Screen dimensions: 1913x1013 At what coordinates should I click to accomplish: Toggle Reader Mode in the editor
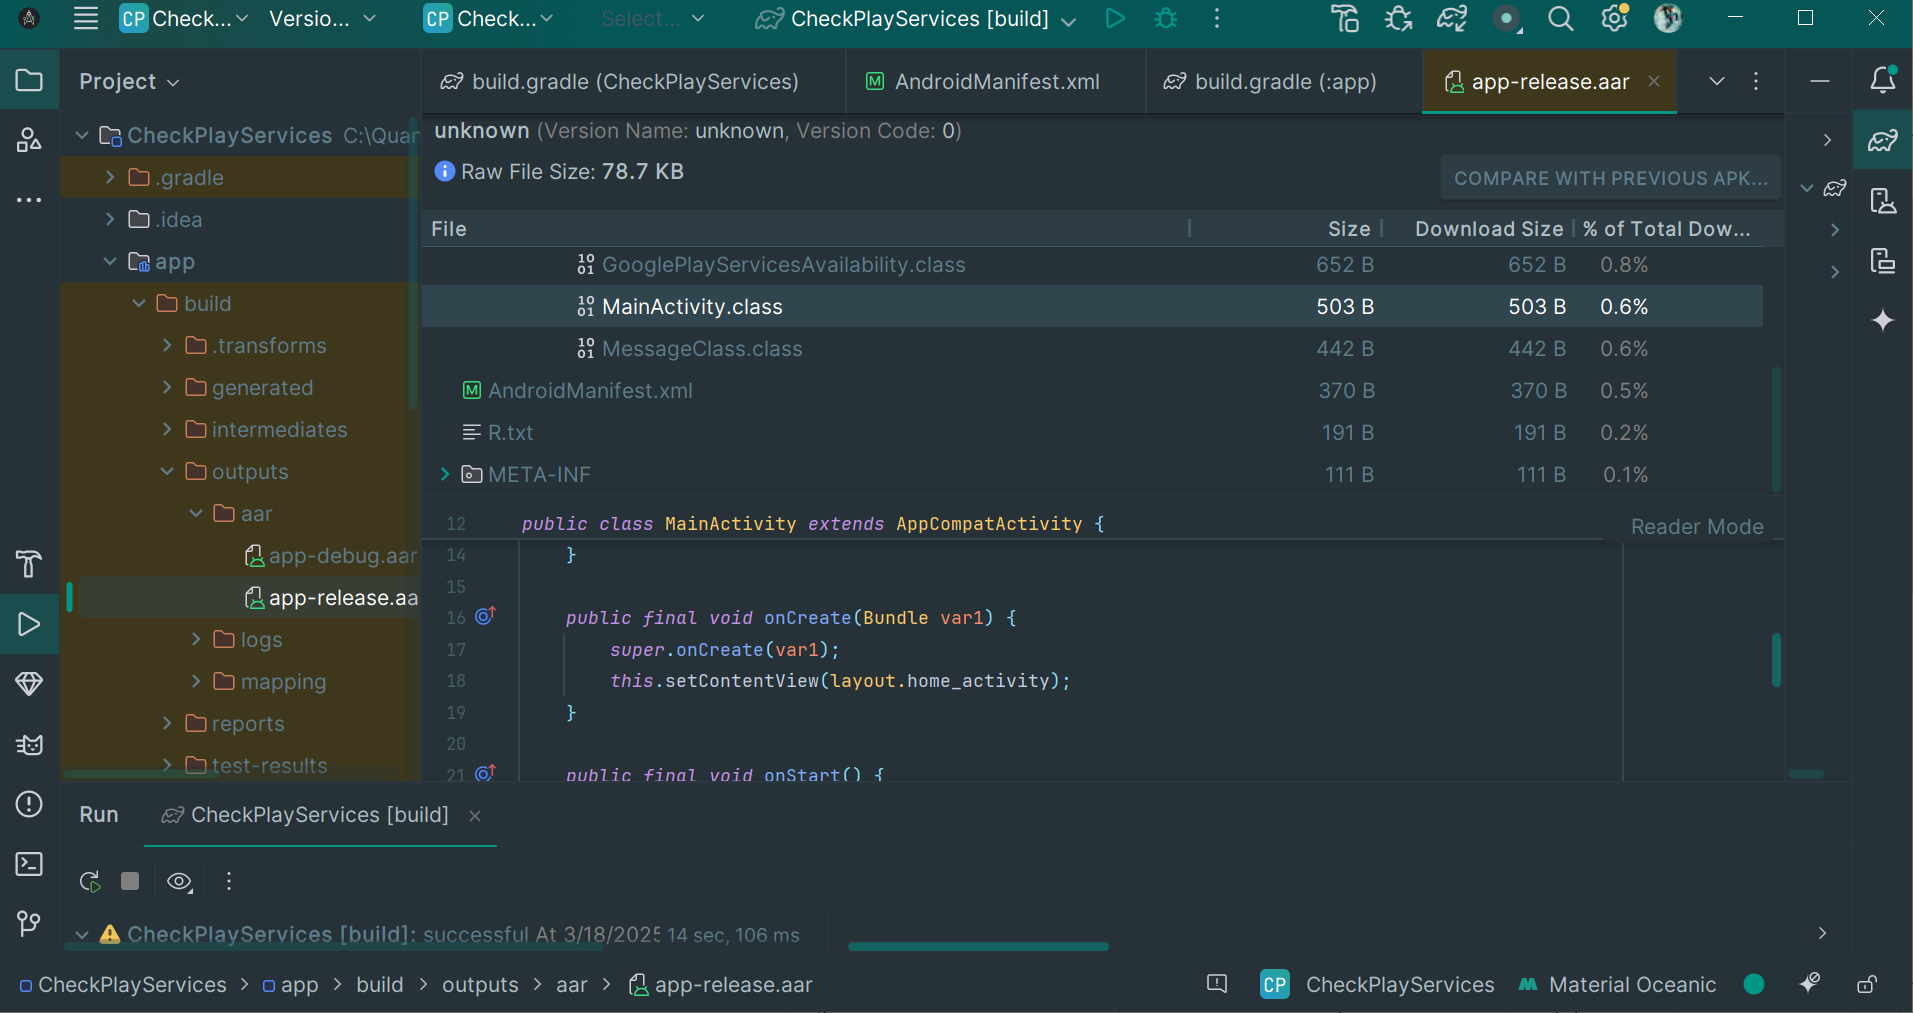point(1696,527)
